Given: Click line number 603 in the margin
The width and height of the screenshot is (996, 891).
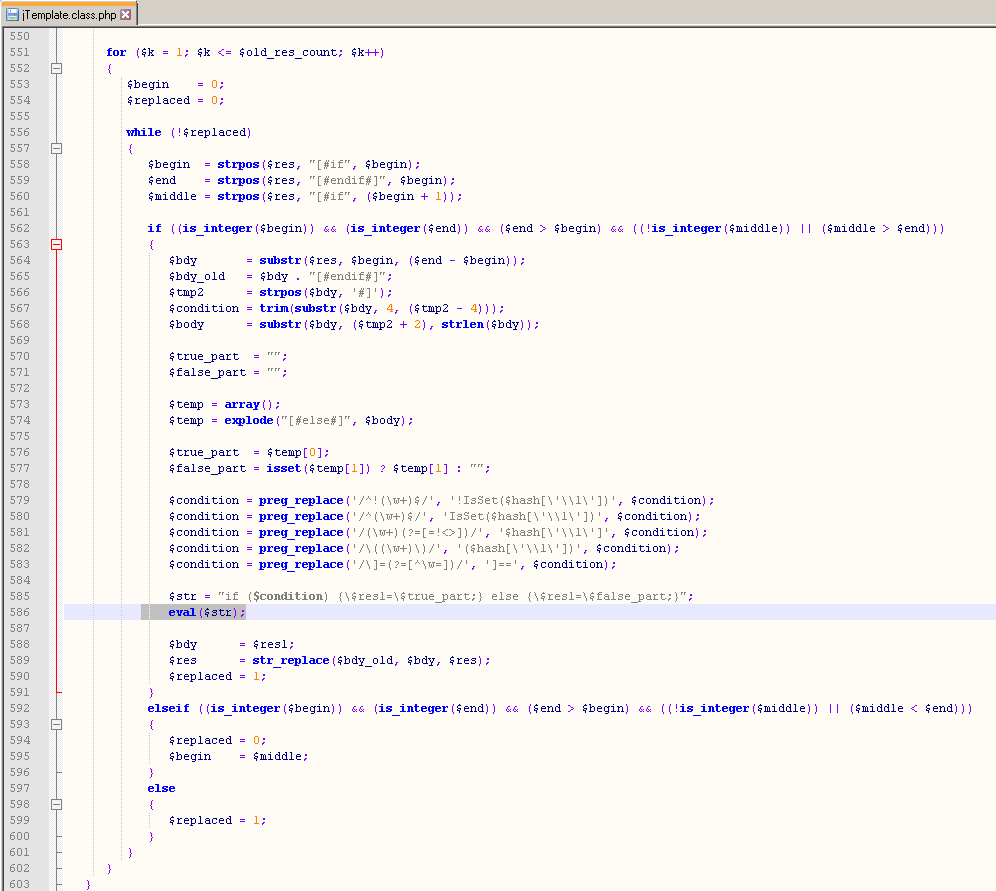Looking at the screenshot, I should point(19,884).
